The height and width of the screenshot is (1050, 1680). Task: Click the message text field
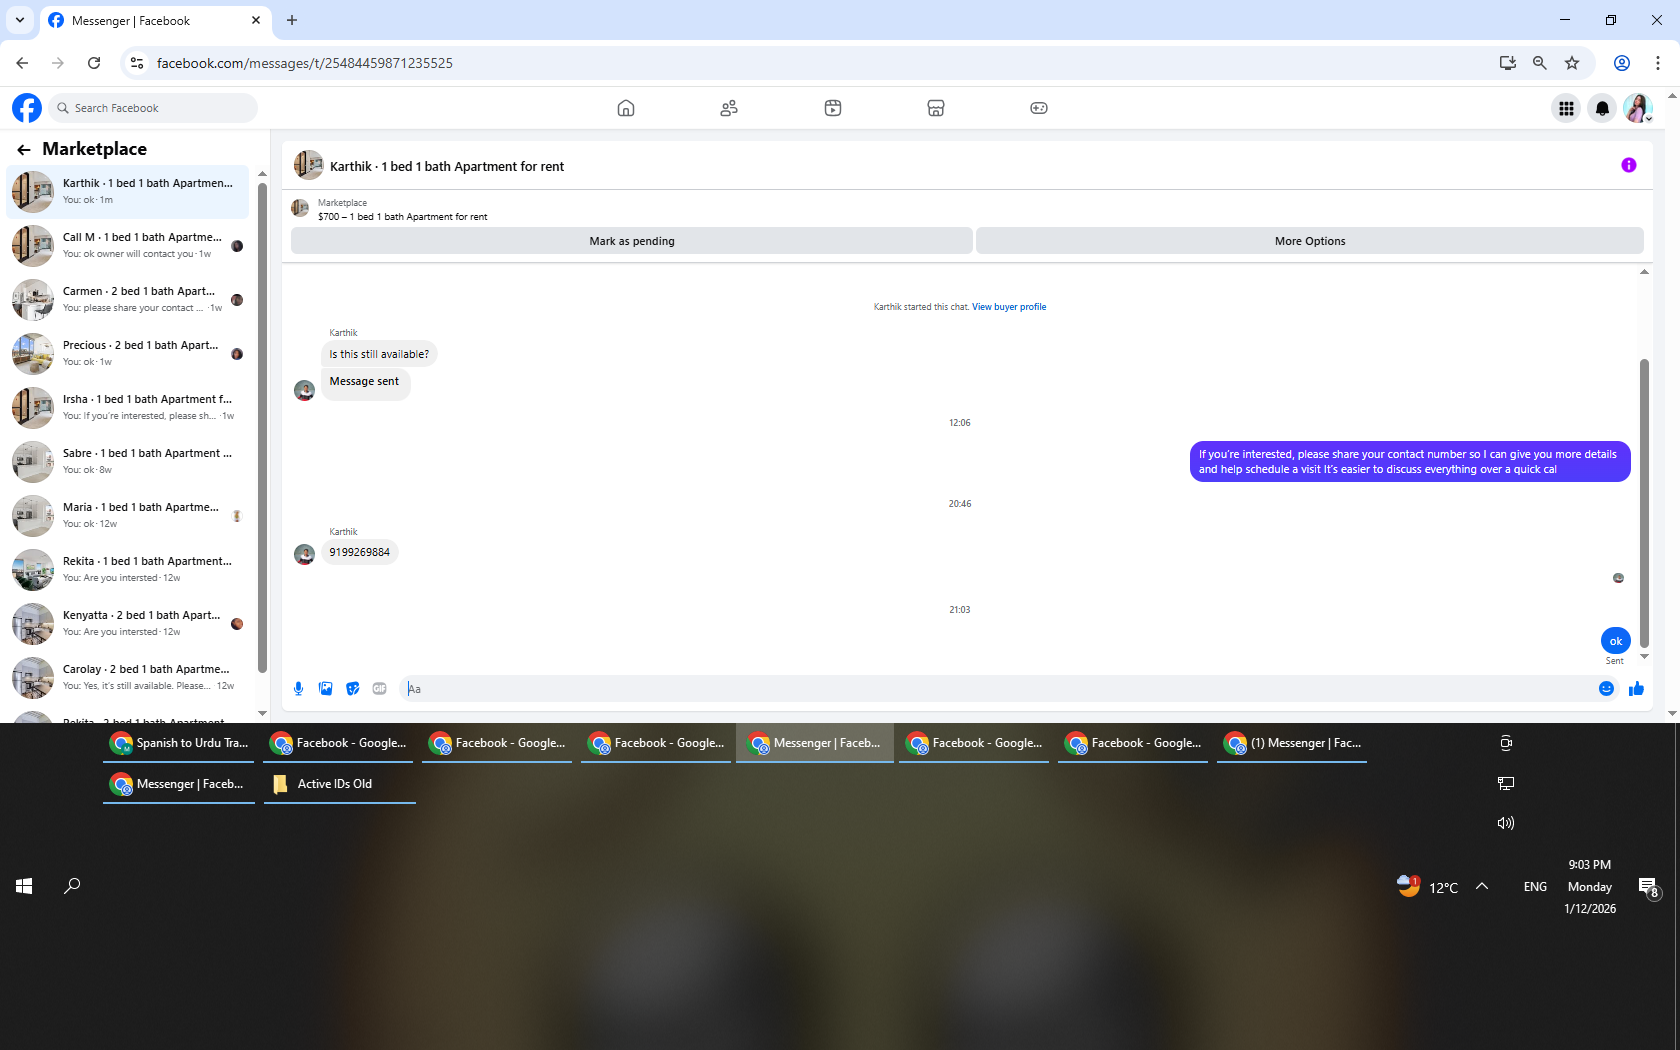pos(1000,688)
